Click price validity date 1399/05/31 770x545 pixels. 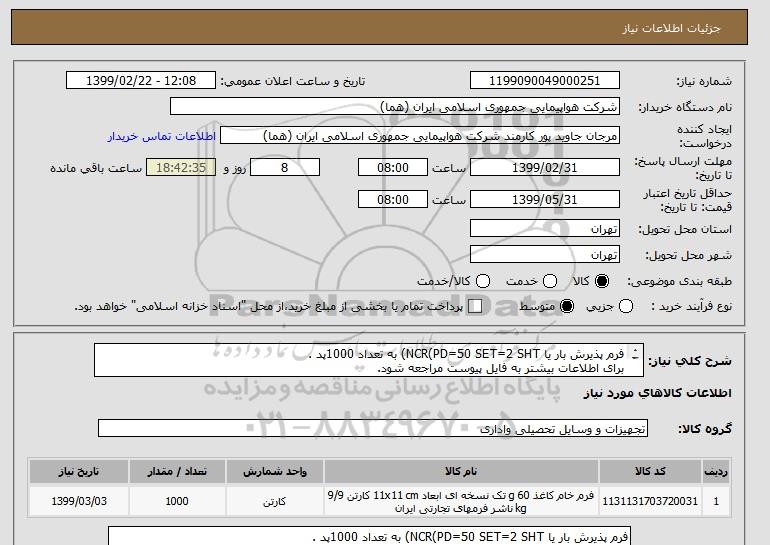(545, 199)
